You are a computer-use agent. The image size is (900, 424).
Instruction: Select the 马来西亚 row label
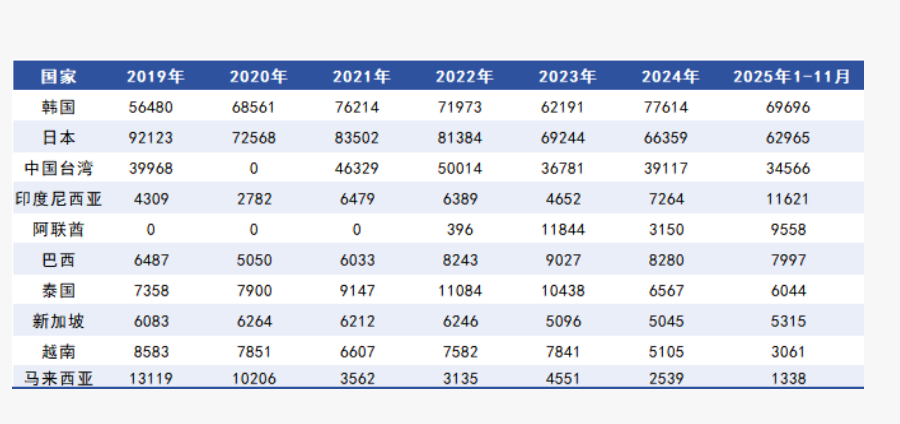[x=58, y=378]
